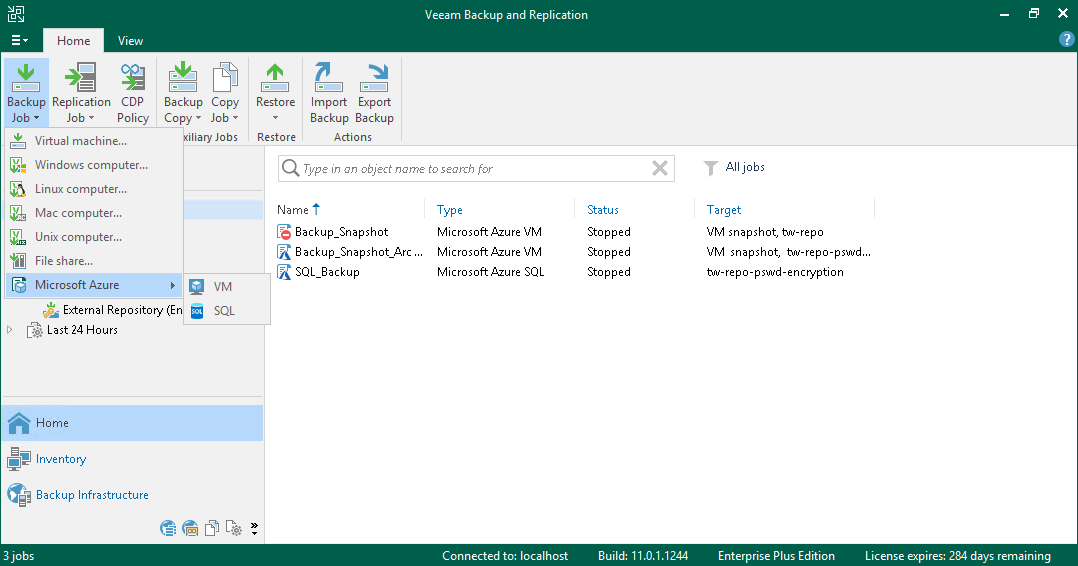Click the Files mini navigation icon
The height and width of the screenshot is (566, 1078).
click(212, 528)
